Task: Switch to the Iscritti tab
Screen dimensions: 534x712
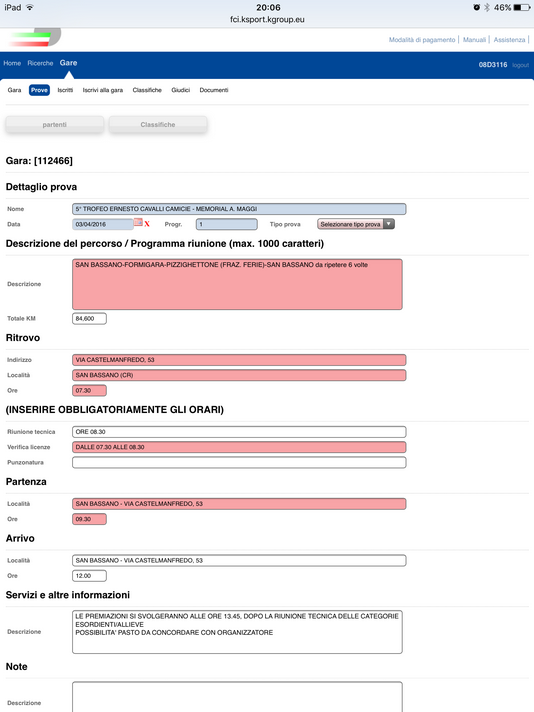Action: click(x=65, y=90)
